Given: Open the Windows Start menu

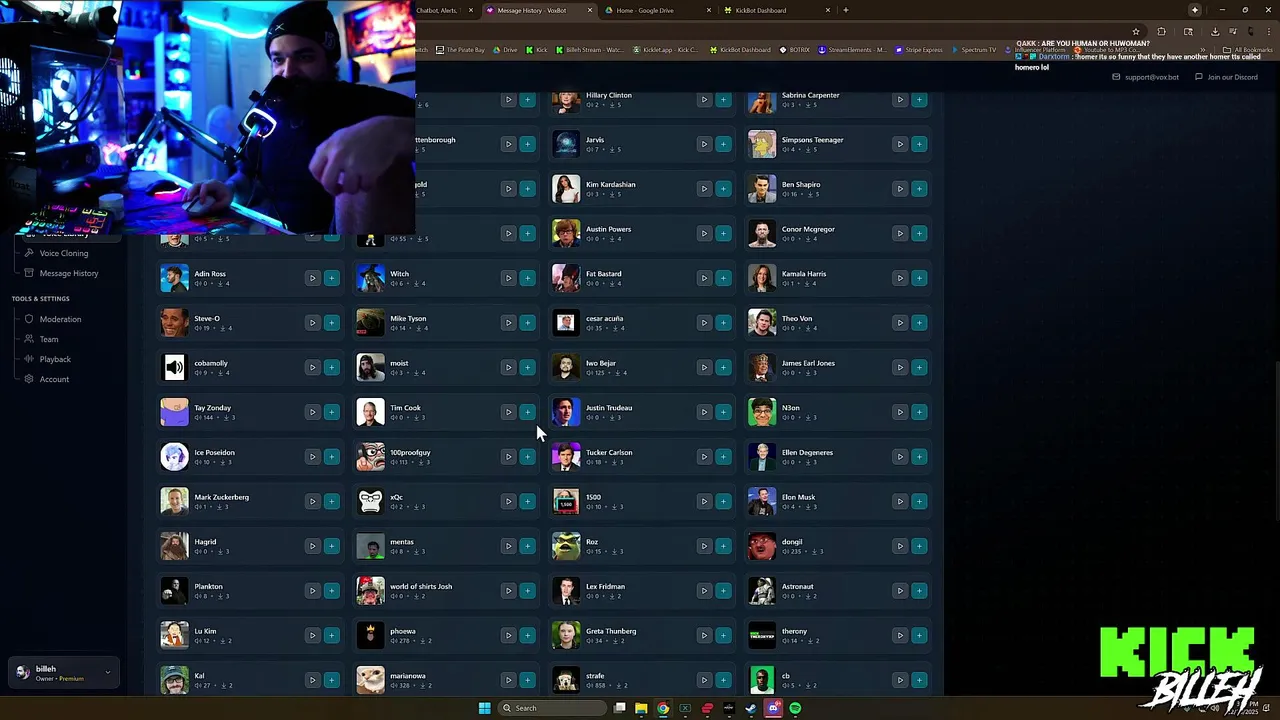Looking at the screenshot, I should coord(484,708).
